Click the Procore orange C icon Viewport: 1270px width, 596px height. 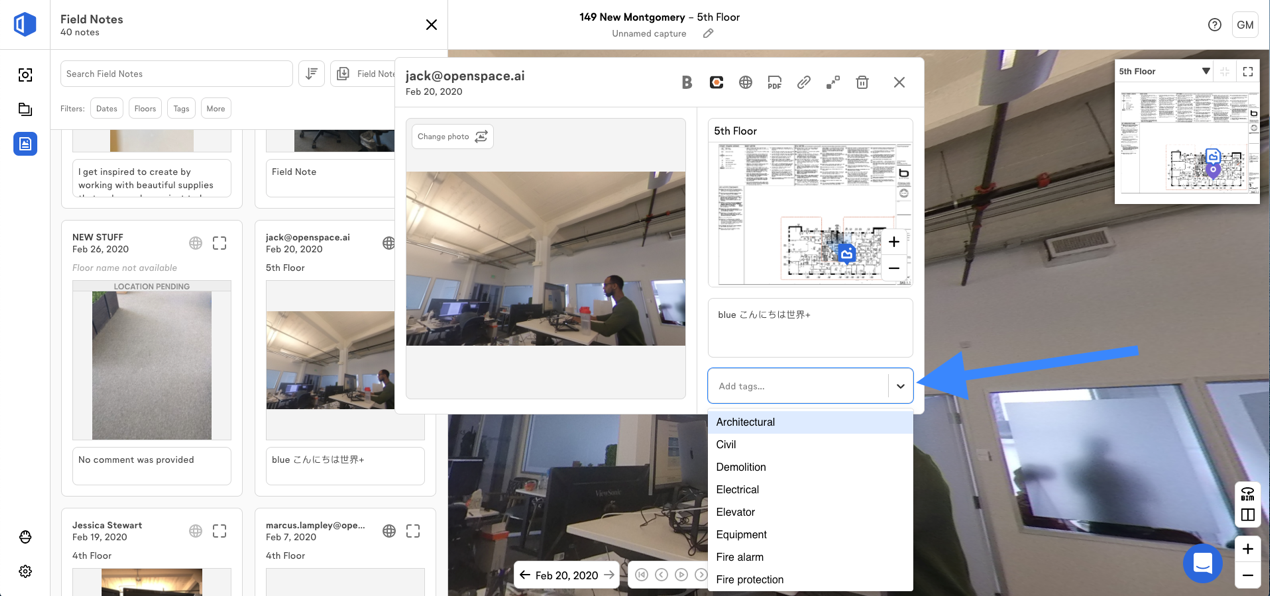[x=716, y=83]
